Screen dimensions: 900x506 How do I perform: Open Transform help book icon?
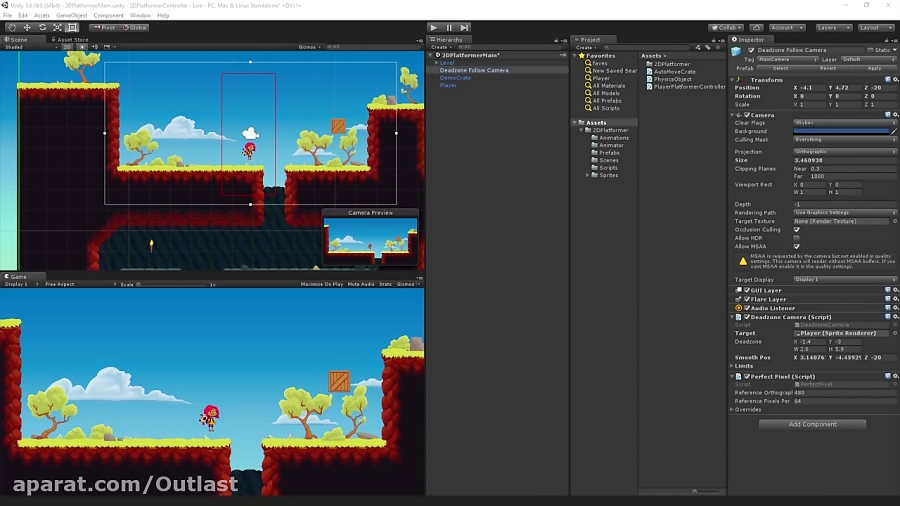[887, 80]
